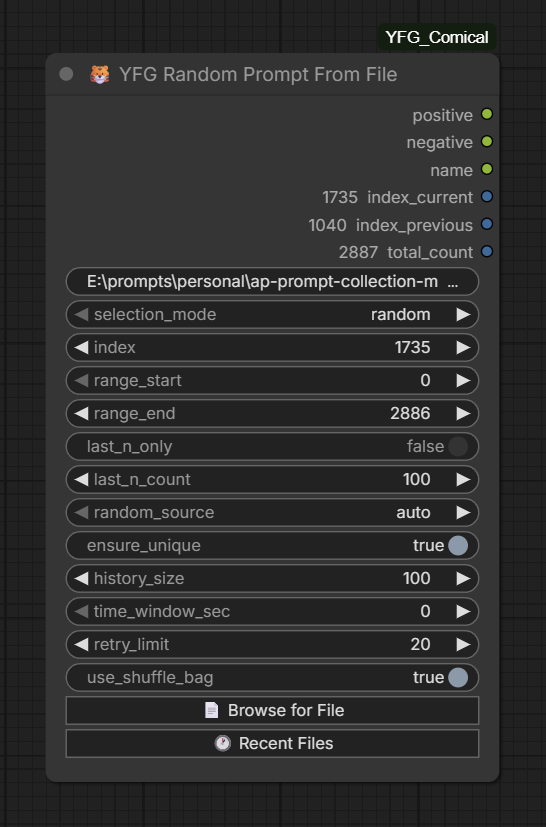Switch random_source to previous option

tap(81, 512)
